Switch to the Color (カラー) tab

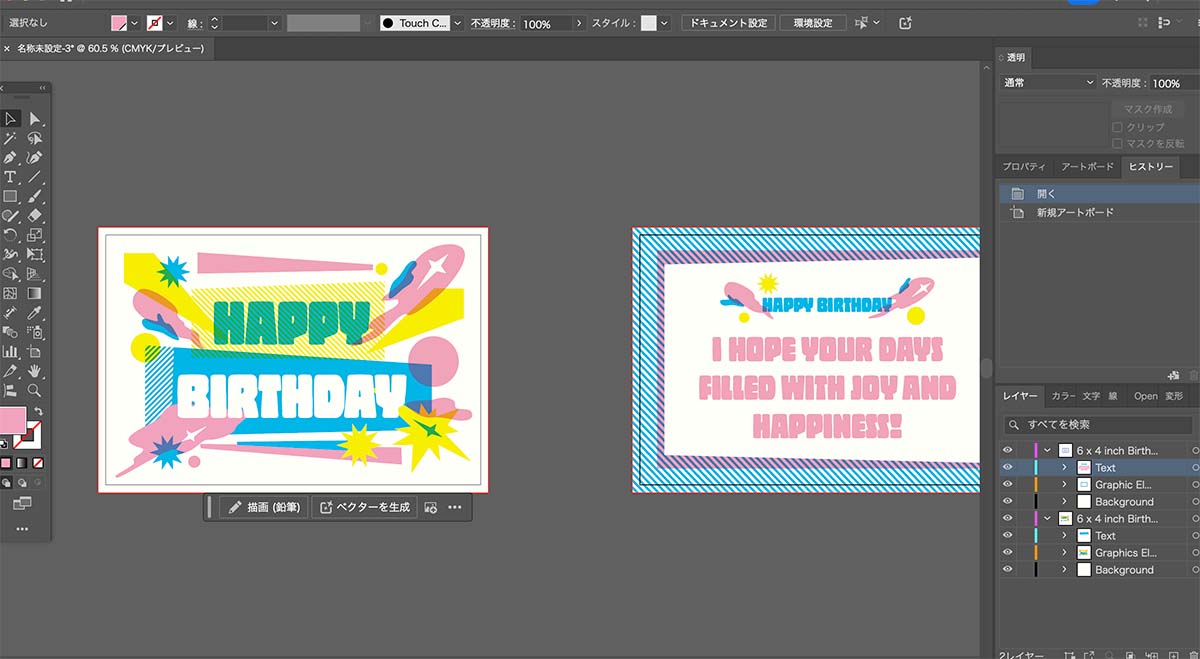click(x=1063, y=396)
